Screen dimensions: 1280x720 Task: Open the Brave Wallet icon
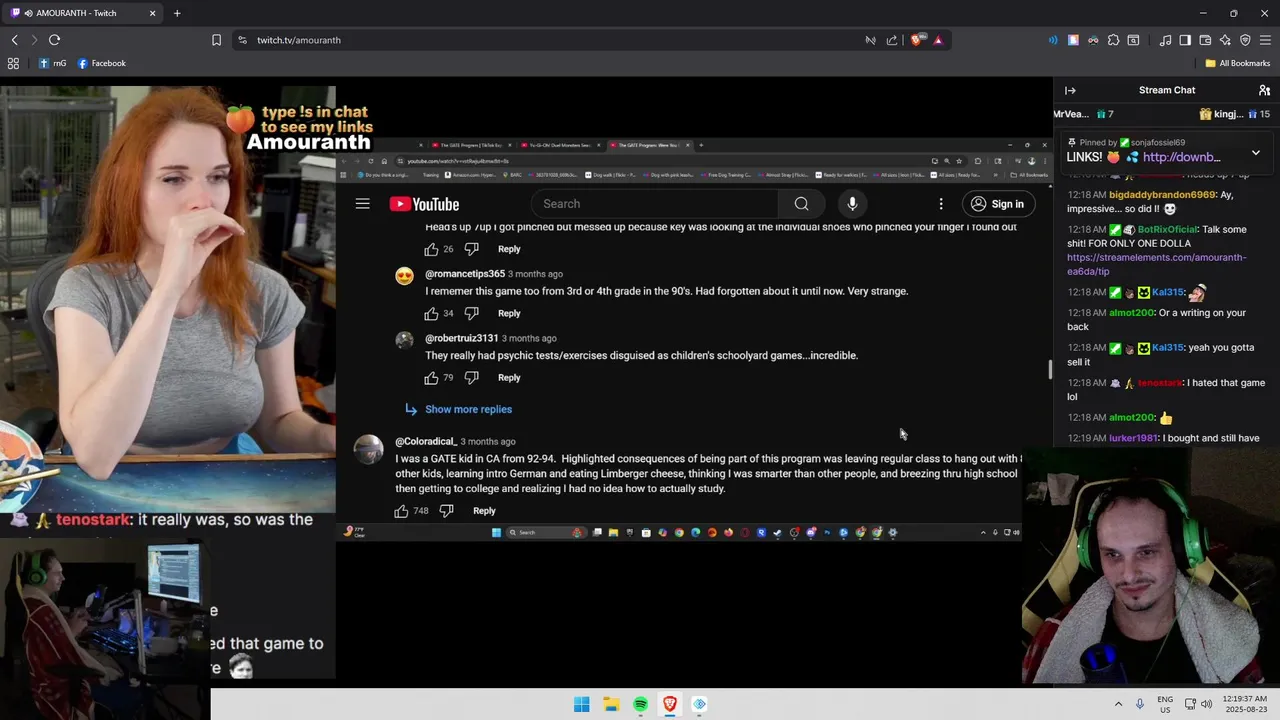[x=1205, y=40]
